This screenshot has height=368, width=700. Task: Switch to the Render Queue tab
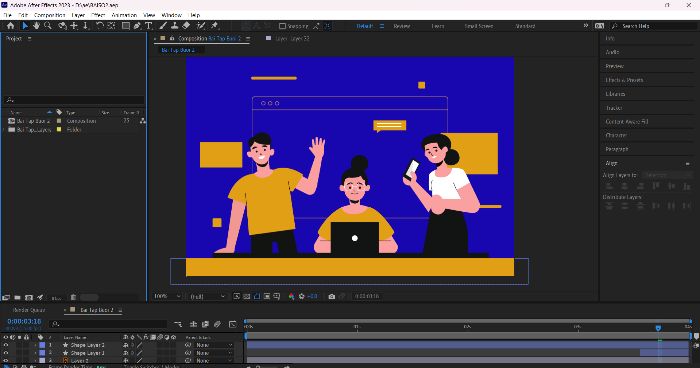[x=29, y=310]
